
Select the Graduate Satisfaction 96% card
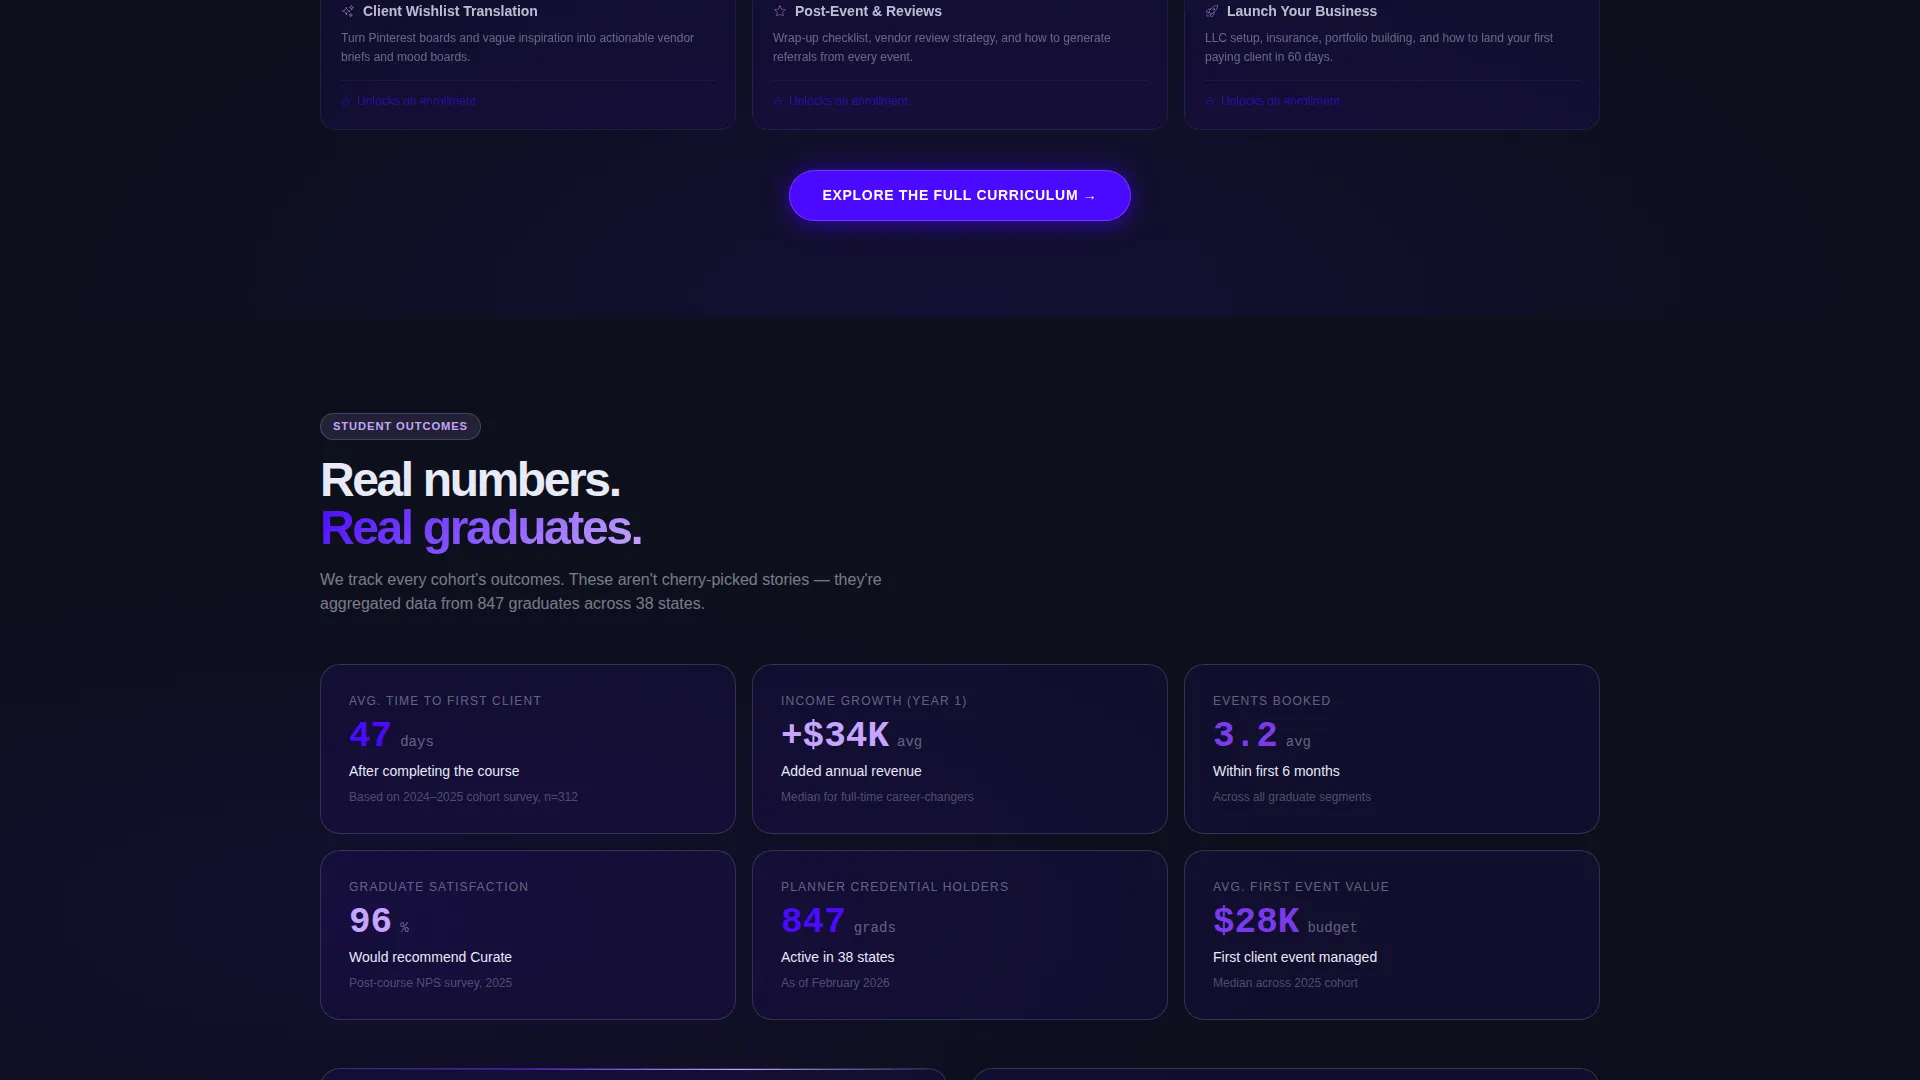(528, 935)
